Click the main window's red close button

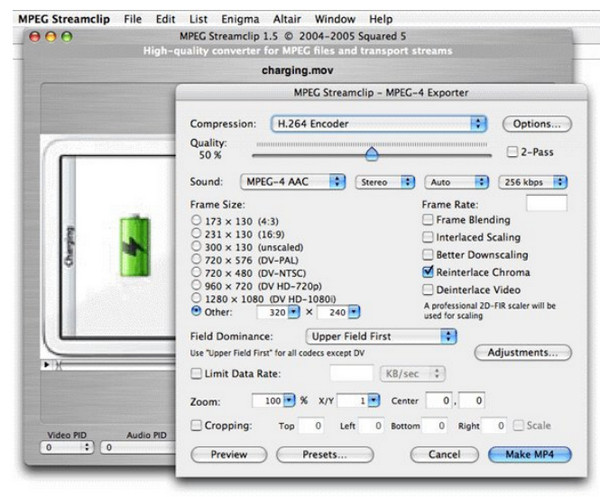[35, 37]
